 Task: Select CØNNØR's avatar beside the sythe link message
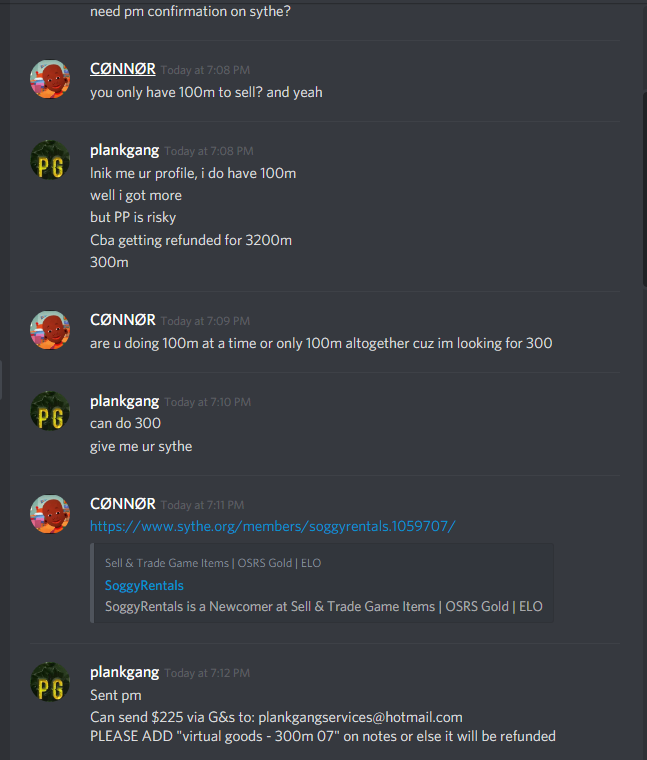click(x=50, y=514)
